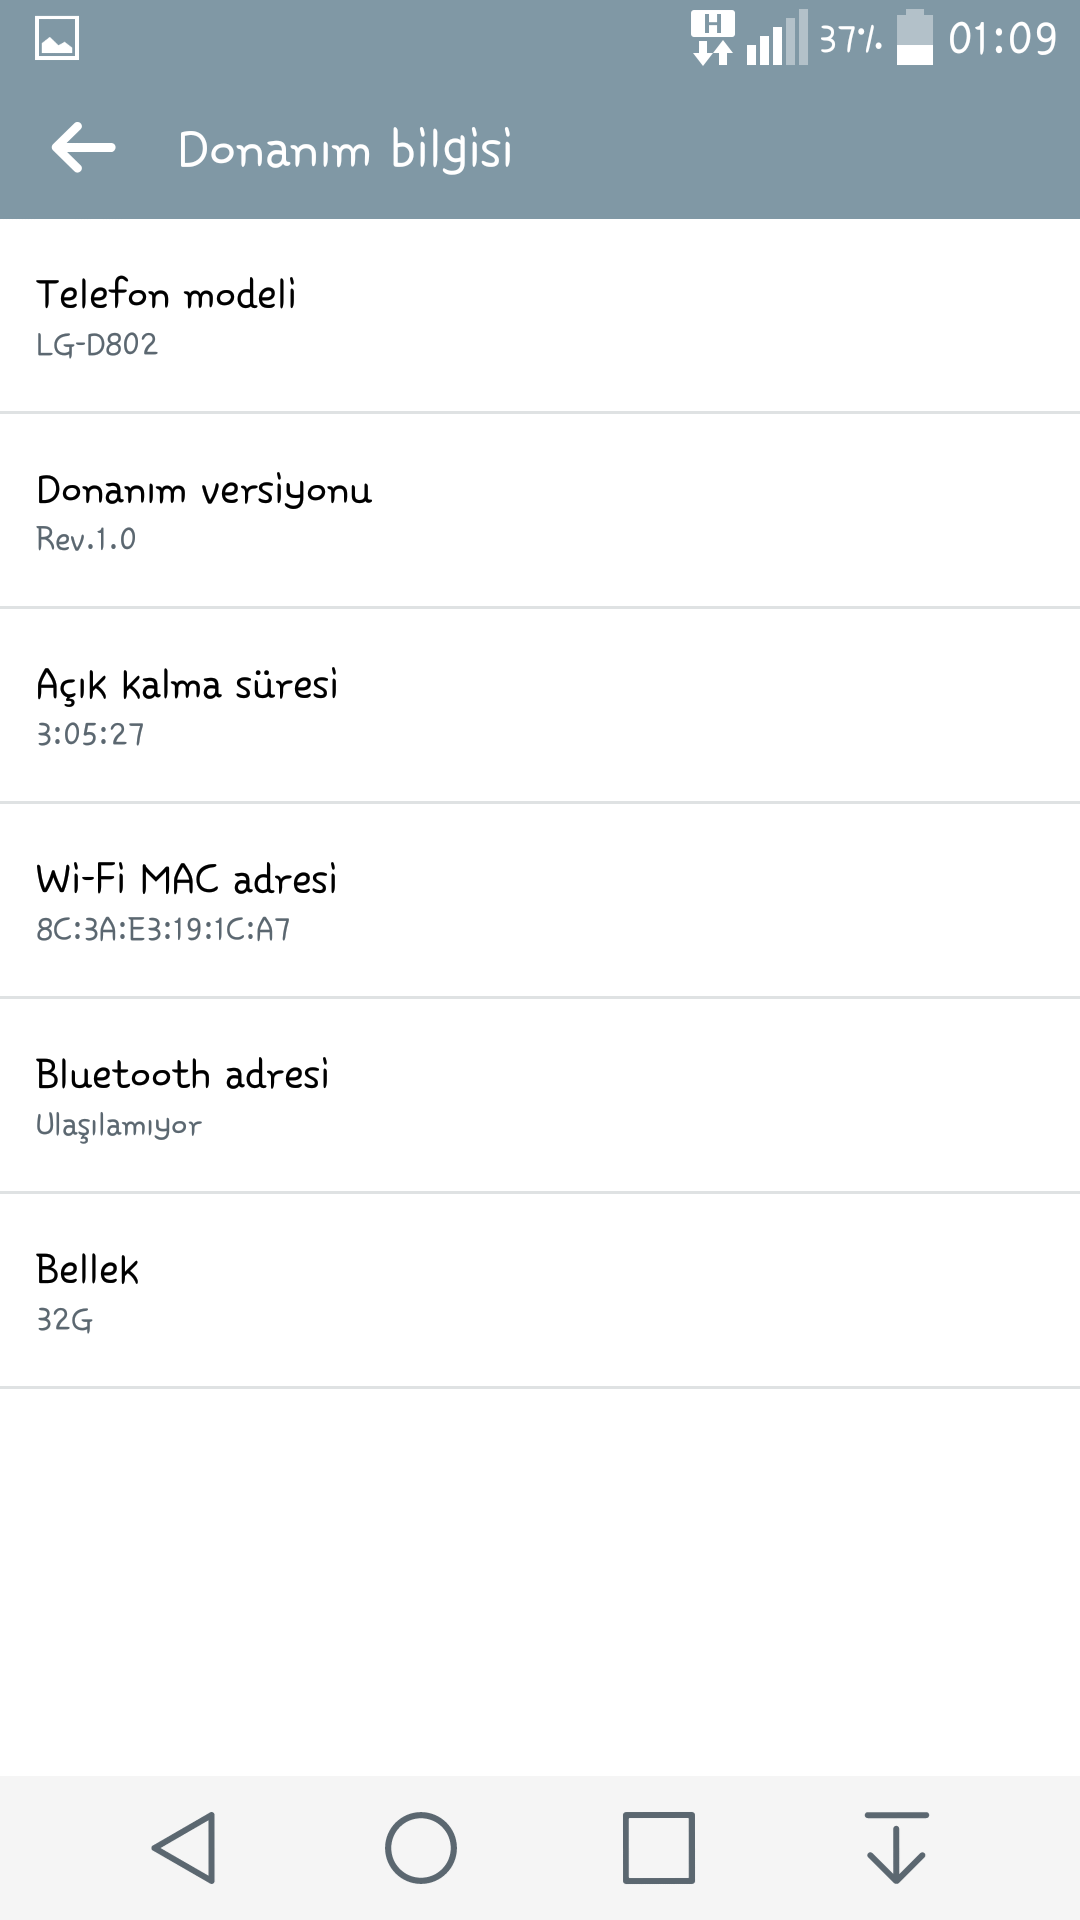The image size is (1080, 1920).
Task: Pull down notifications using the down-arrow nav icon
Action: (896, 1847)
